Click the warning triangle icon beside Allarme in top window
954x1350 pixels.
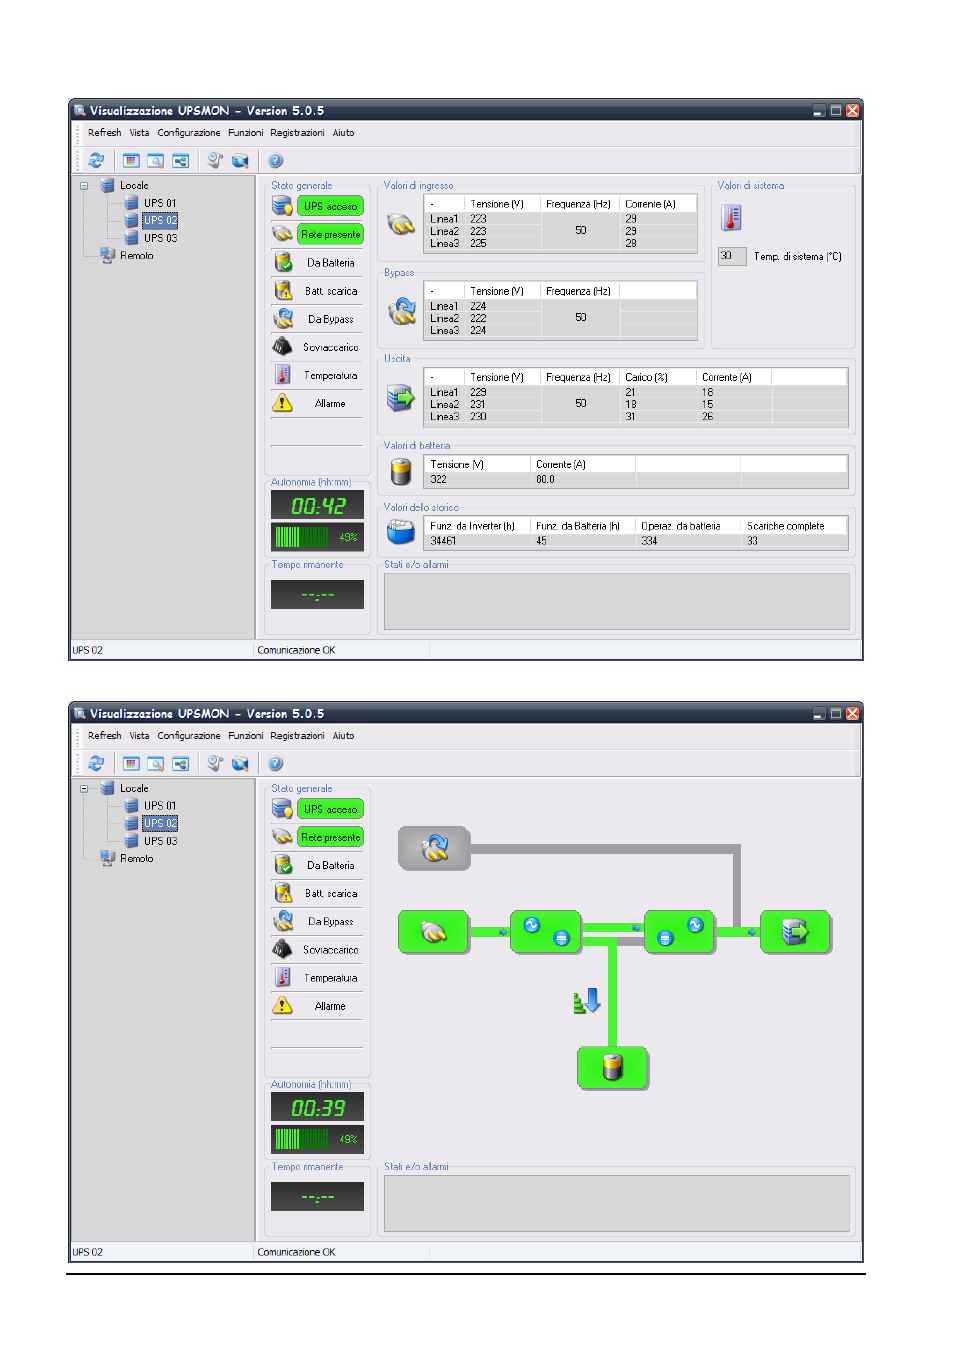point(283,403)
